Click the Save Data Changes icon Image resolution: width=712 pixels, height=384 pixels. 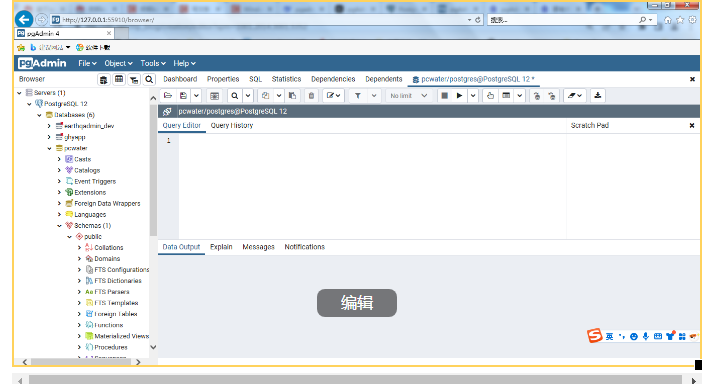pos(214,96)
